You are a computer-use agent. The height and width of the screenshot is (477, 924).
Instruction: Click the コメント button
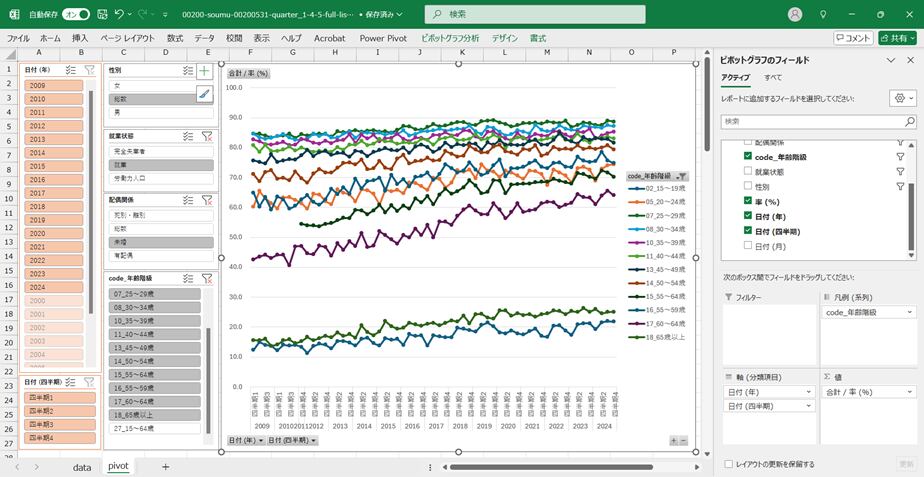(853, 38)
